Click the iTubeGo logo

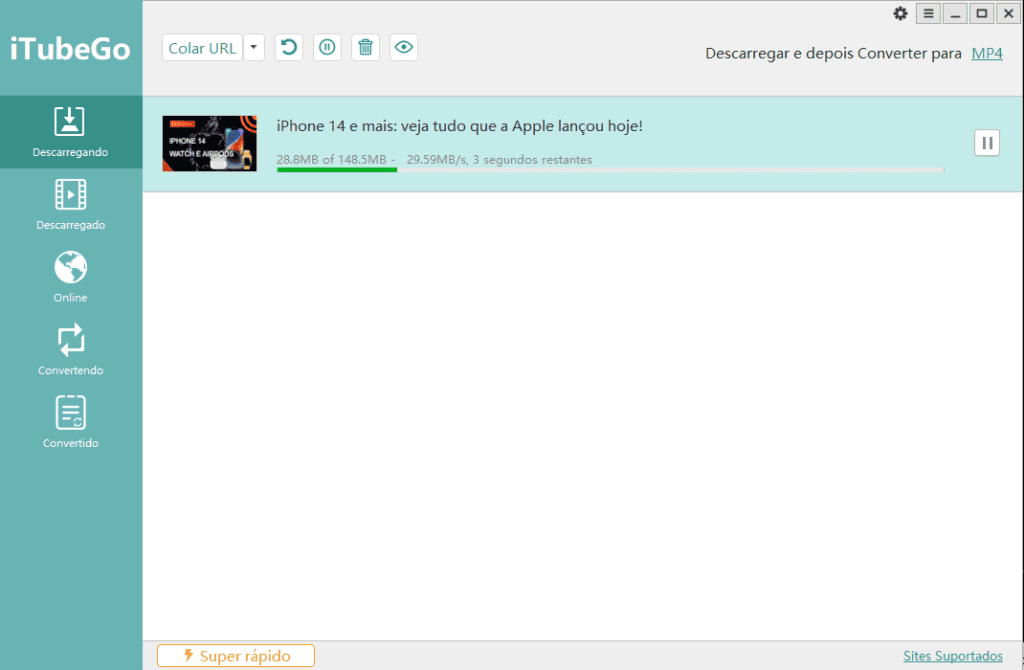[70, 48]
